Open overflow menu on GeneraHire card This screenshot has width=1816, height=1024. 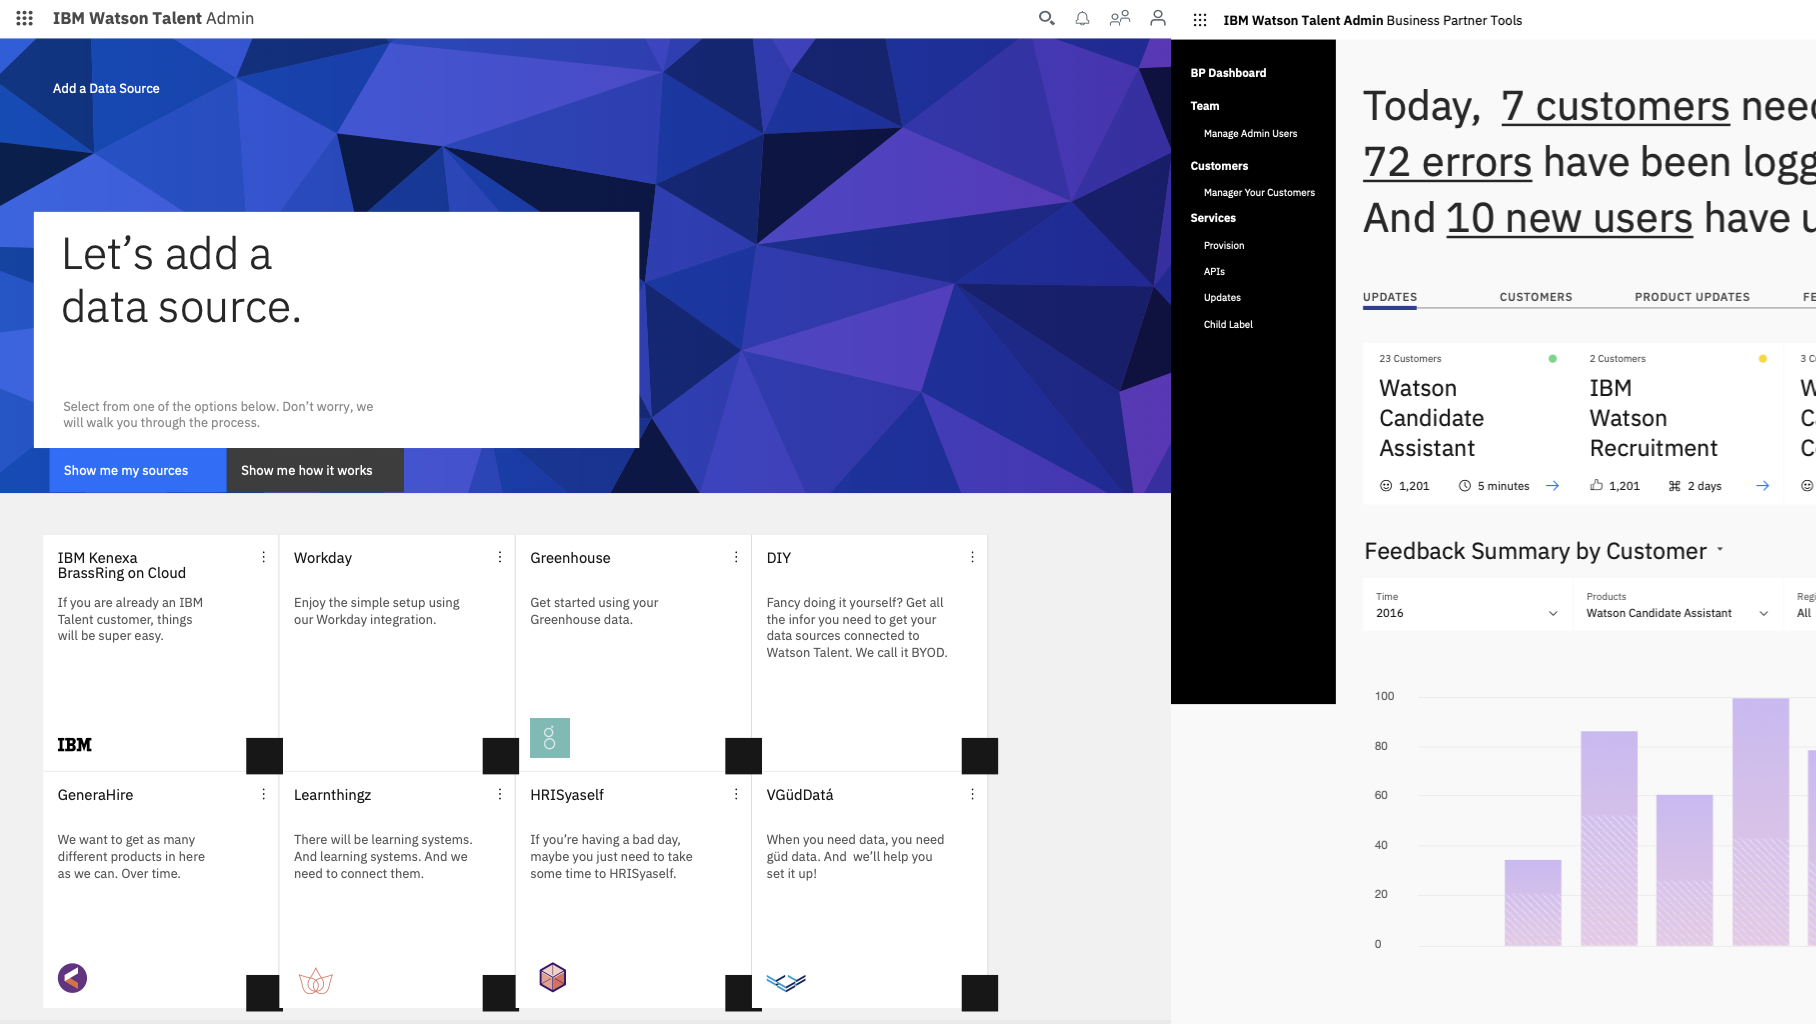264,794
